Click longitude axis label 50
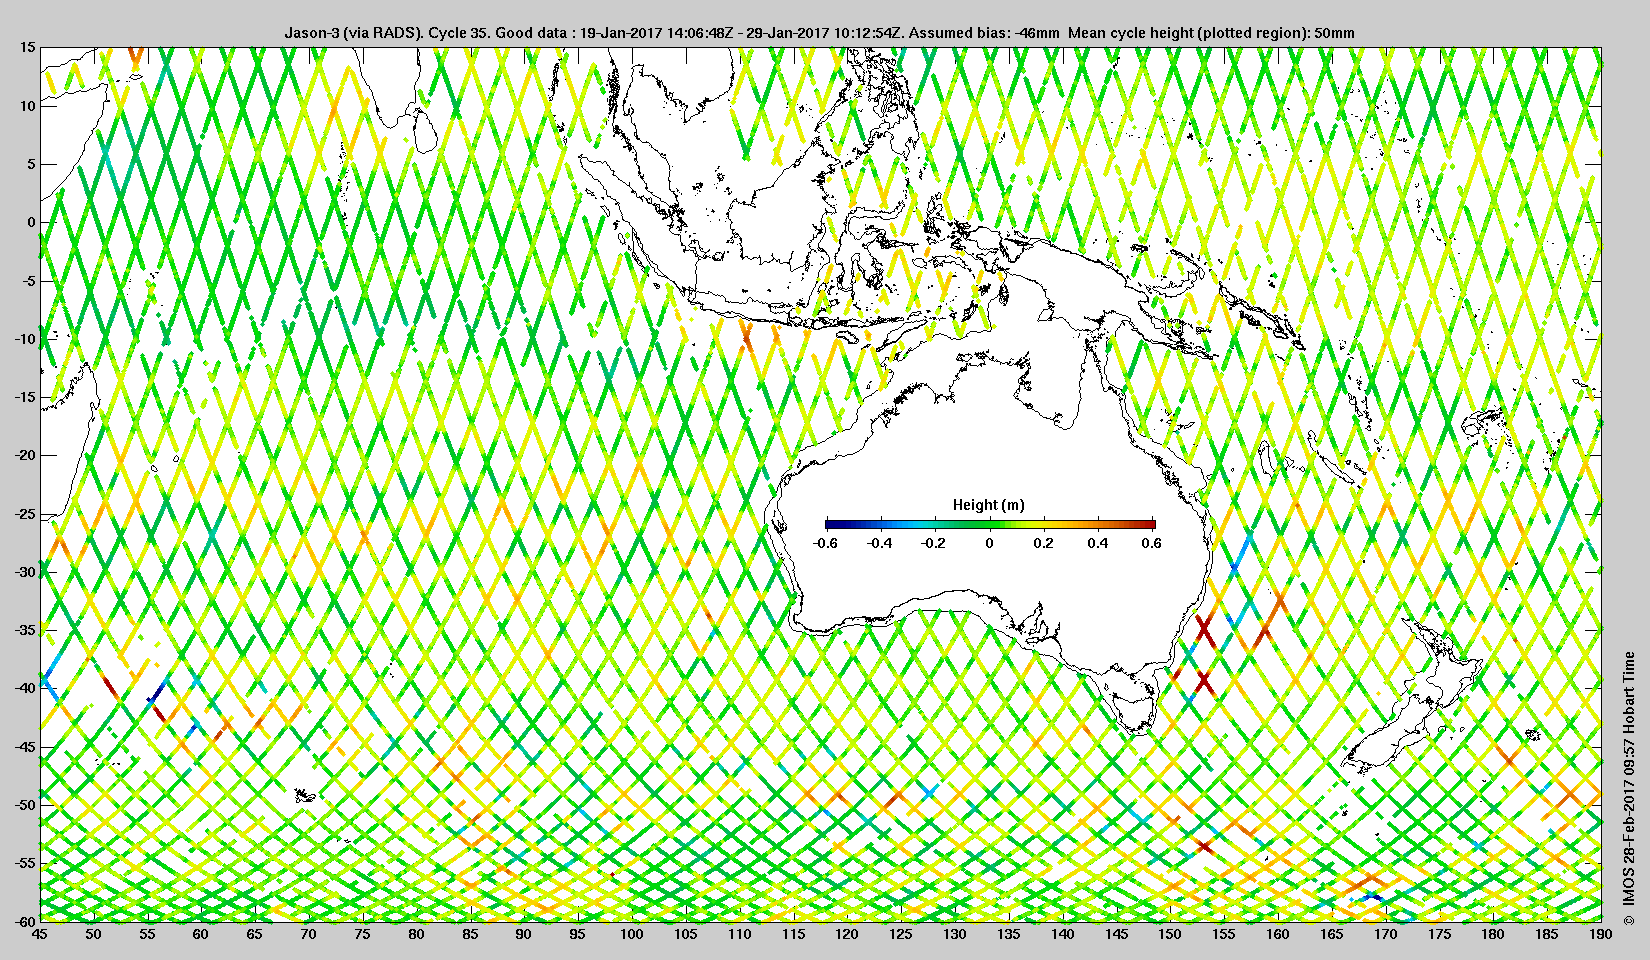The image size is (1650, 960). [93, 934]
